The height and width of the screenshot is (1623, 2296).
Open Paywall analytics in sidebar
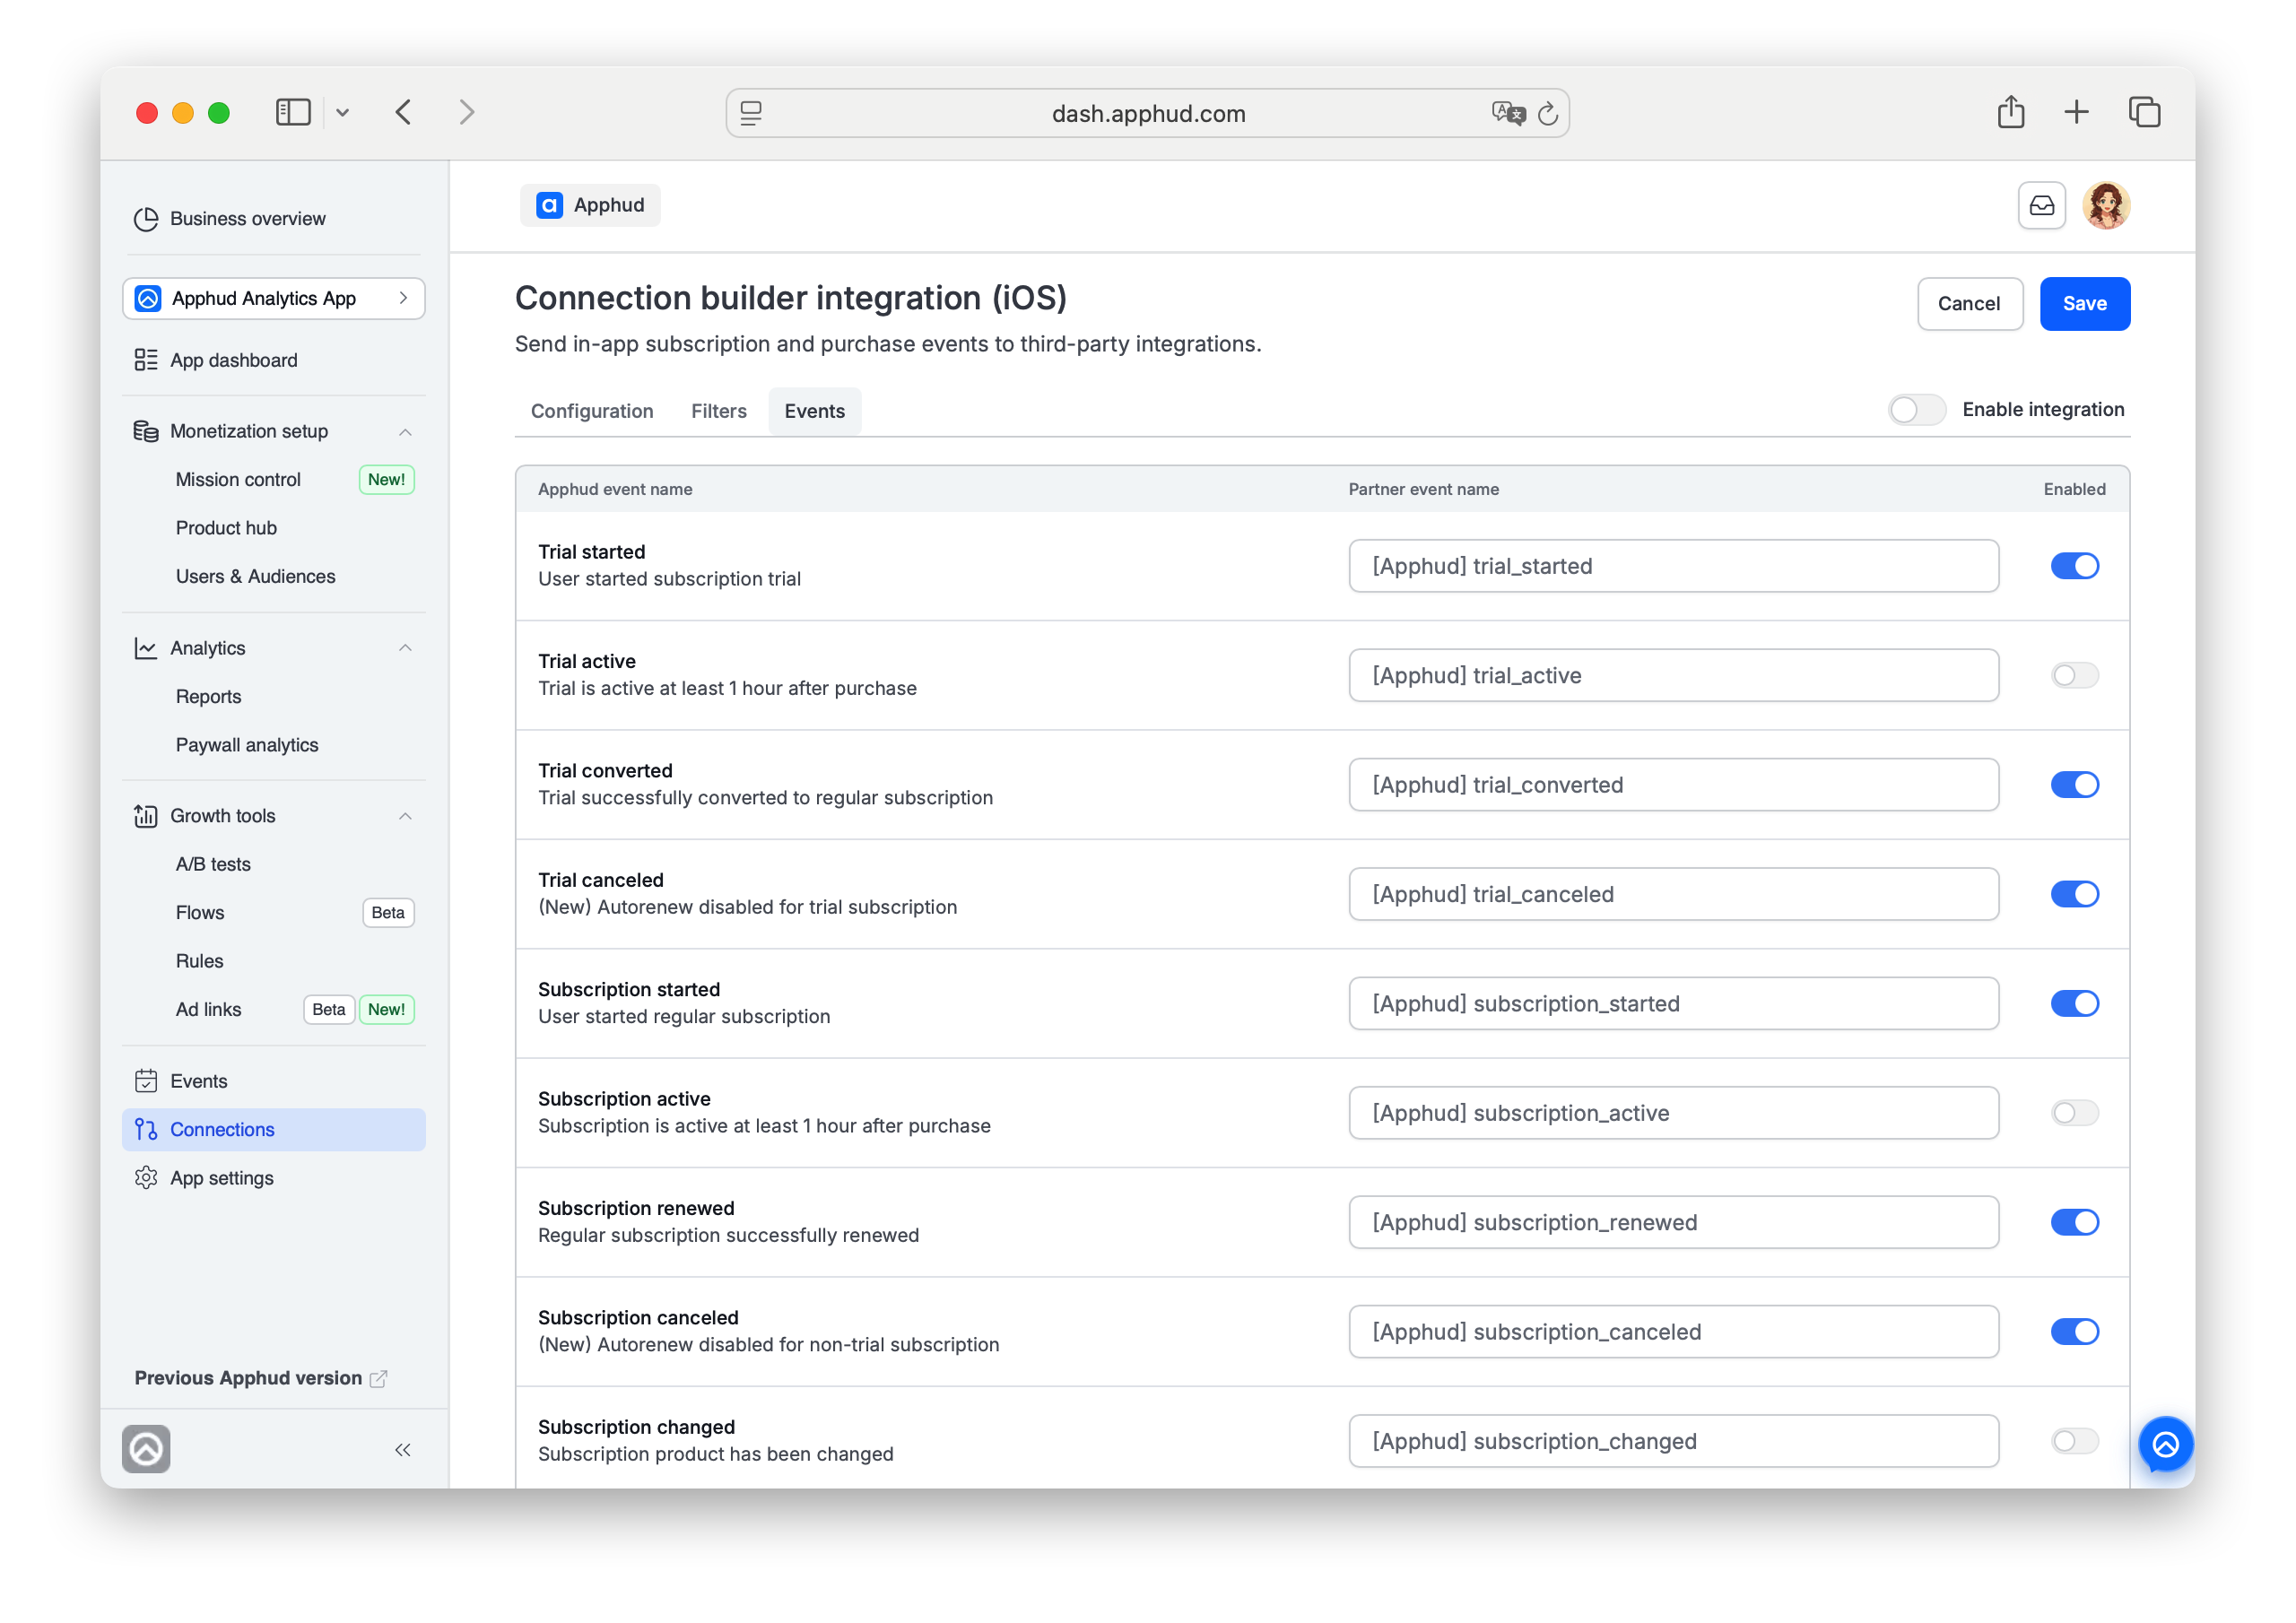pyautogui.click(x=247, y=745)
